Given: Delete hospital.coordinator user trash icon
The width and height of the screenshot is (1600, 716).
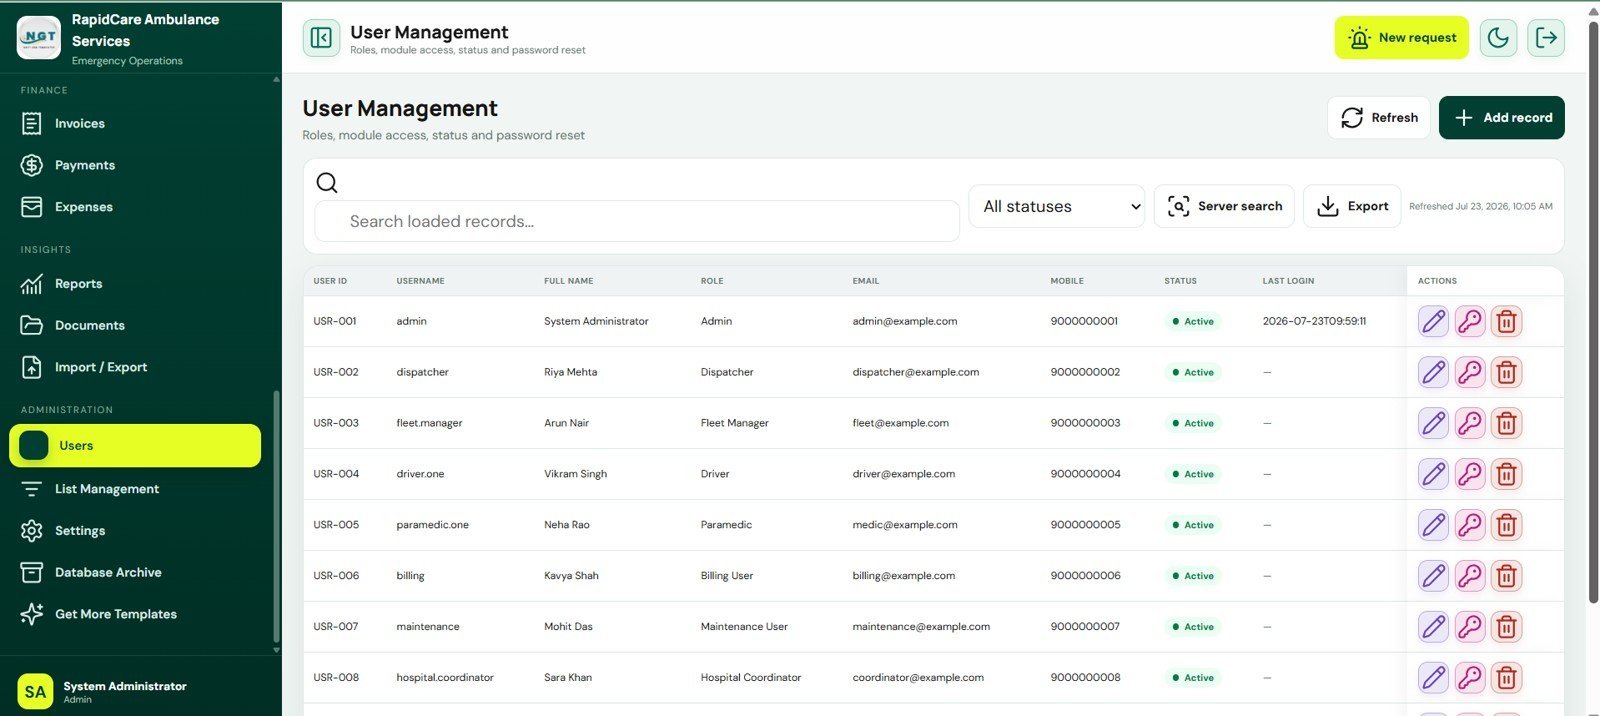Looking at the screenshot, I should 1506,678.
